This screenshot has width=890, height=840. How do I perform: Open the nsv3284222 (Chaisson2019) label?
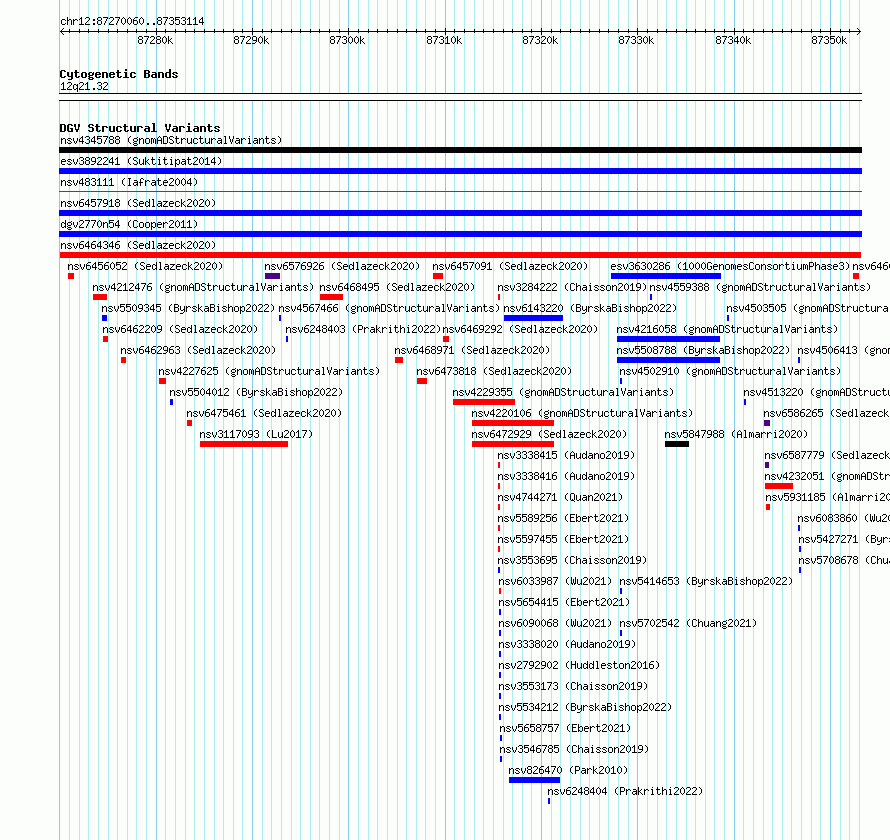click(x=572, y=287)
